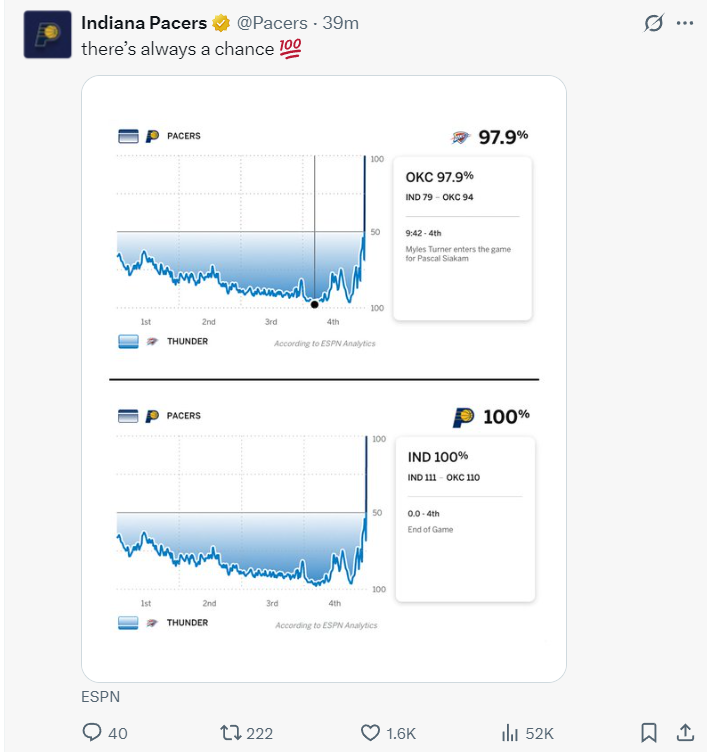Click the IND 100% info card
This screenshot has width=707, height=752.
pyautogui.click(x=465, y=519)
